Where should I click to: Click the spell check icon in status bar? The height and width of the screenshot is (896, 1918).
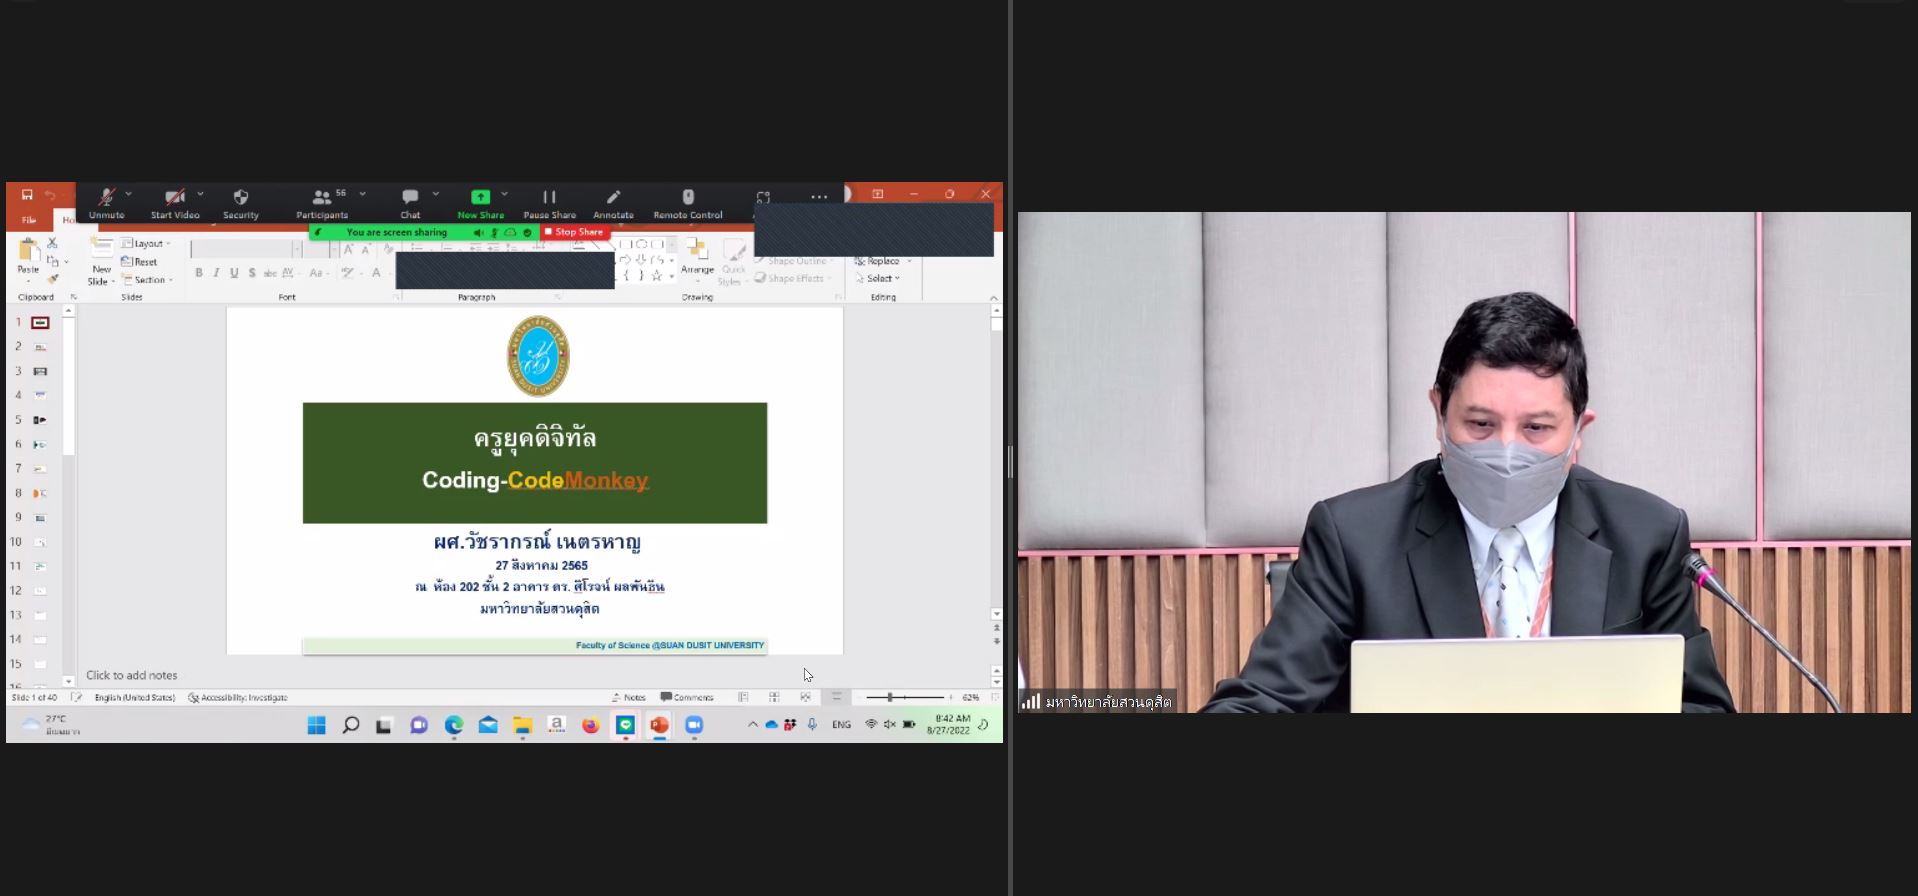pyautogui.click(x=77, y=697)
